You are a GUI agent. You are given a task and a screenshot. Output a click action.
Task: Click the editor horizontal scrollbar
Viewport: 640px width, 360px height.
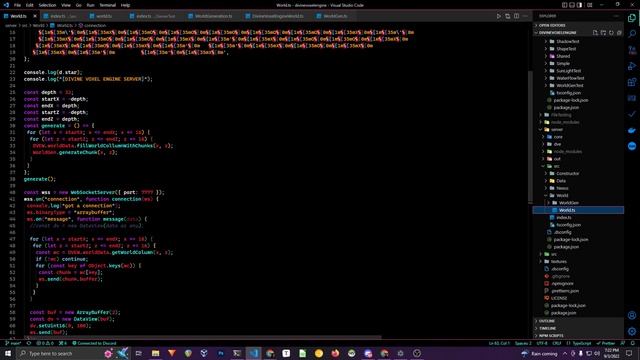point(204,338)
